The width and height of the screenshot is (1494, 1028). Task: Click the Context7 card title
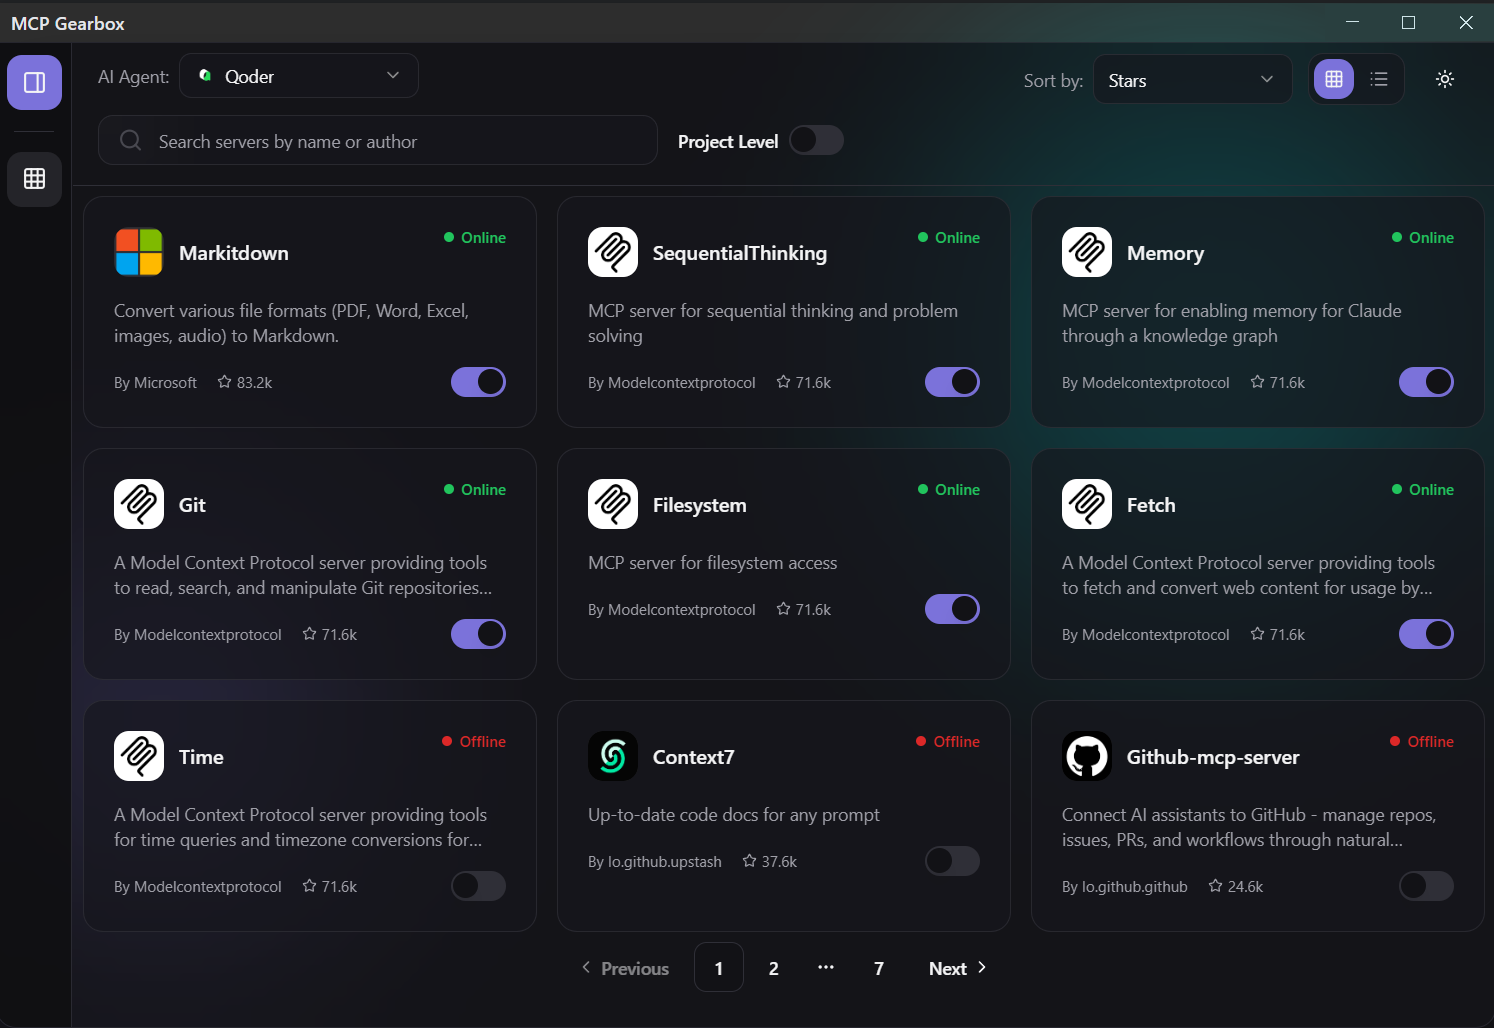693,757
